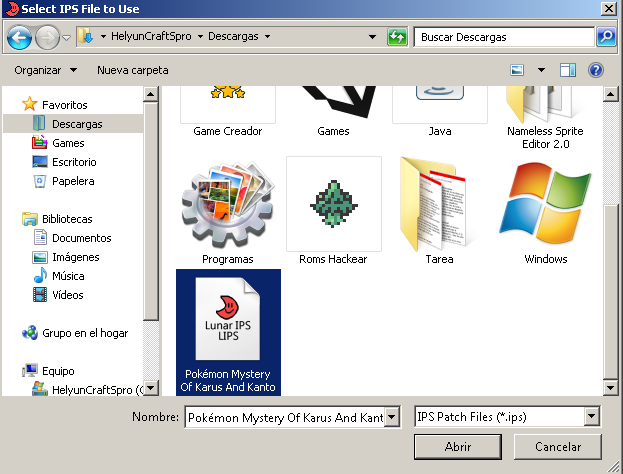Viewport: 623px width, 474px height.
Task: Click the help question mark icon
Action: pos(596,70)
